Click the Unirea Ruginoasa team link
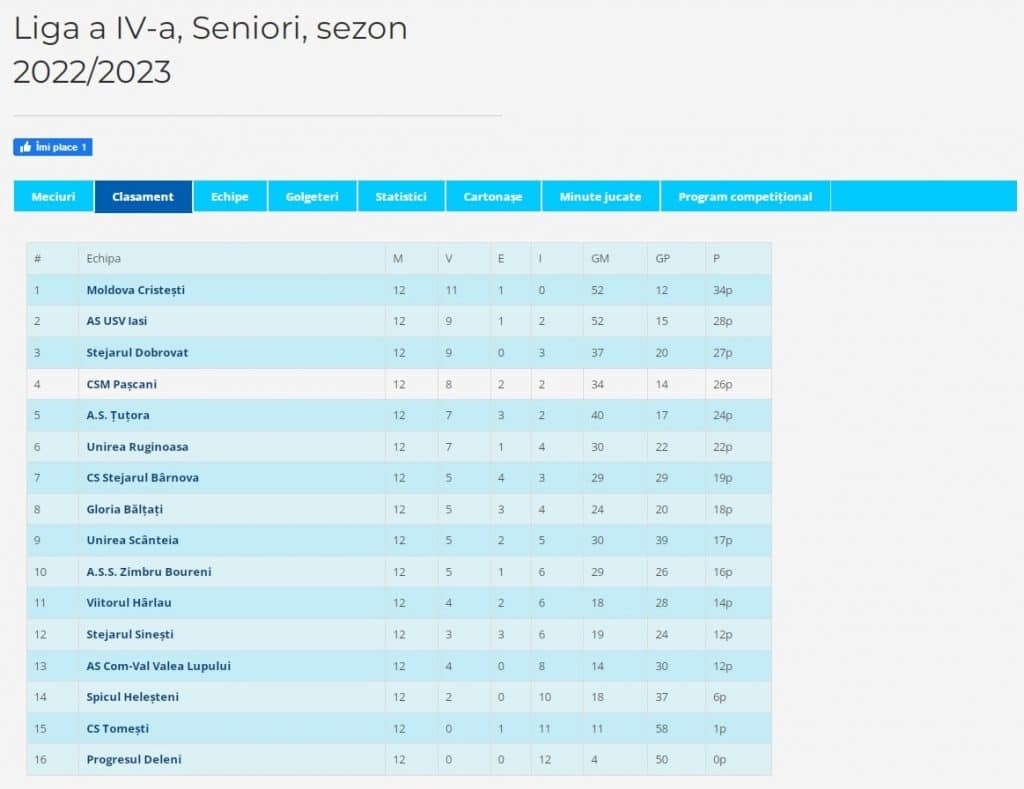 (137, 447)
